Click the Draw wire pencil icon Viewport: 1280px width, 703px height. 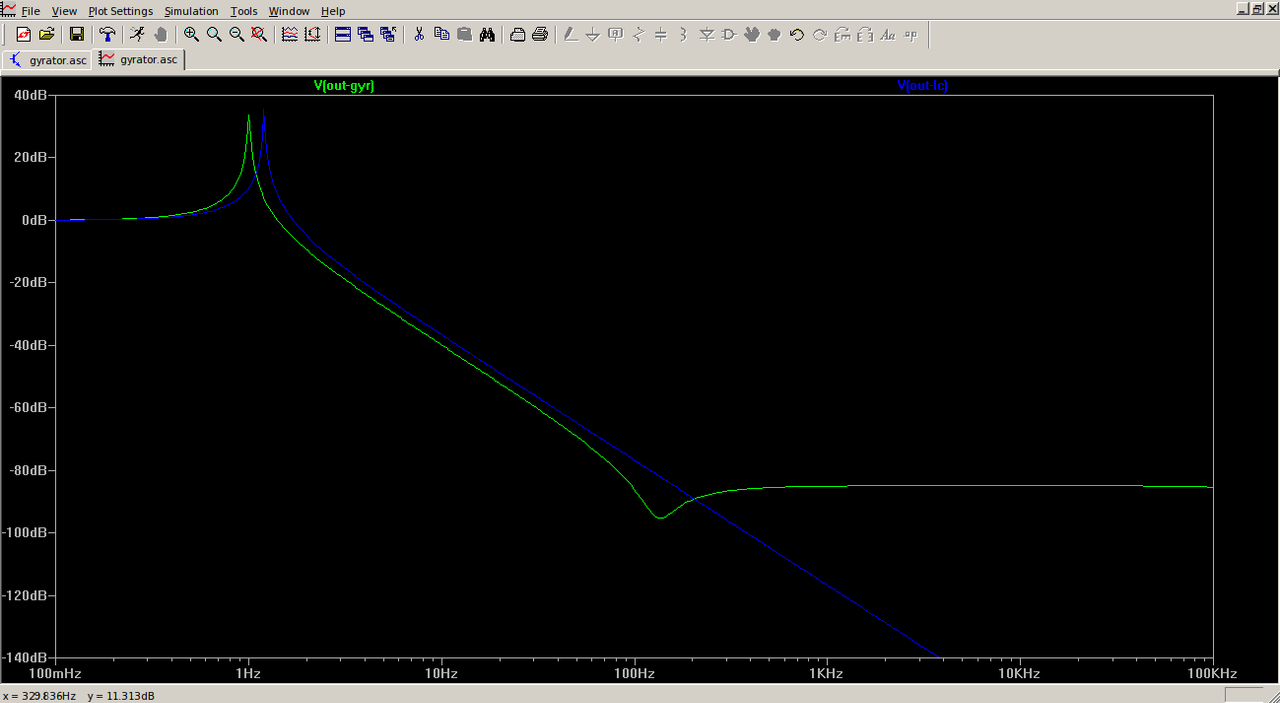click(570, 34)
